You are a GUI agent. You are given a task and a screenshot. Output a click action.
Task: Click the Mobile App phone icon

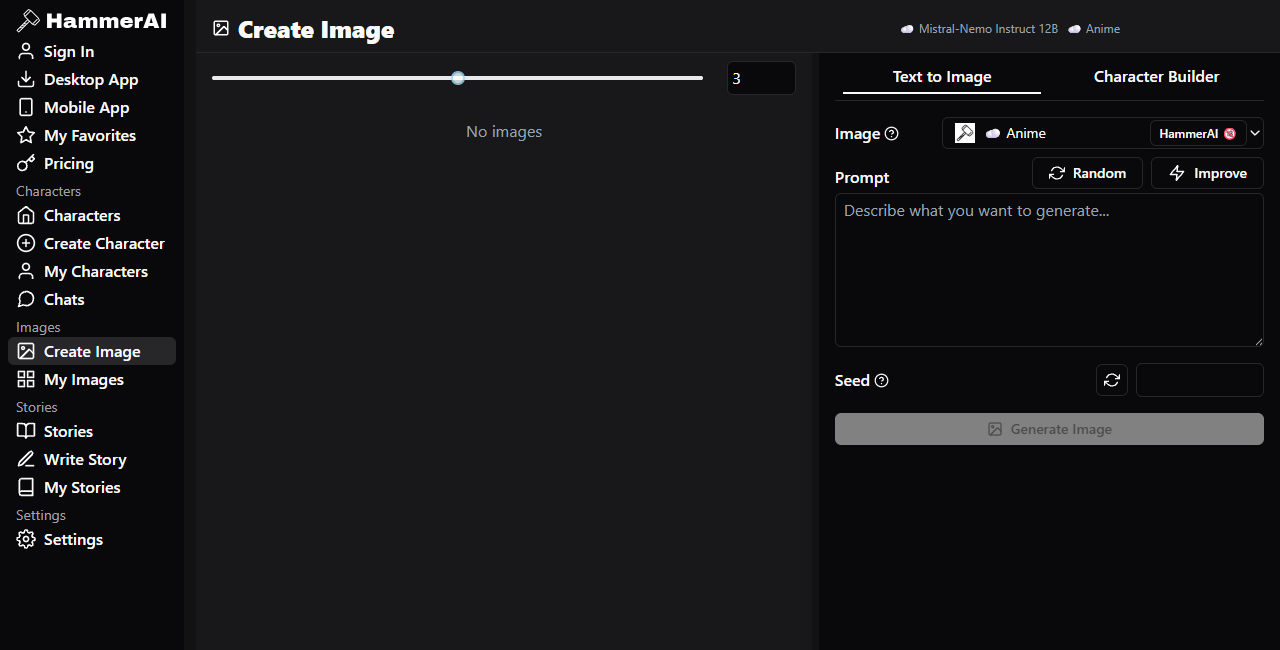tap(26, 107)
